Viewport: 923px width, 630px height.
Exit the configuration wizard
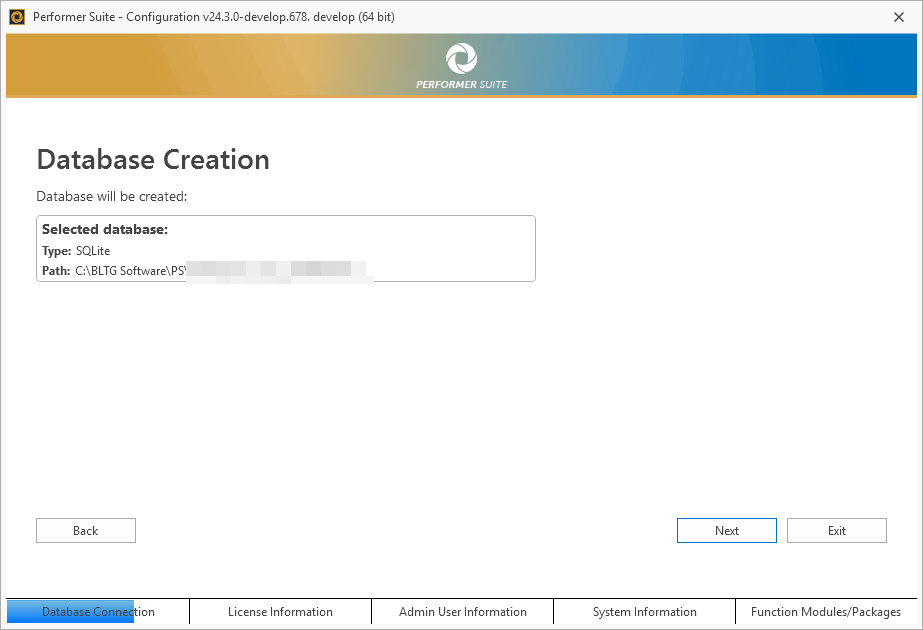pyautogui.click(x=836, y=531)
